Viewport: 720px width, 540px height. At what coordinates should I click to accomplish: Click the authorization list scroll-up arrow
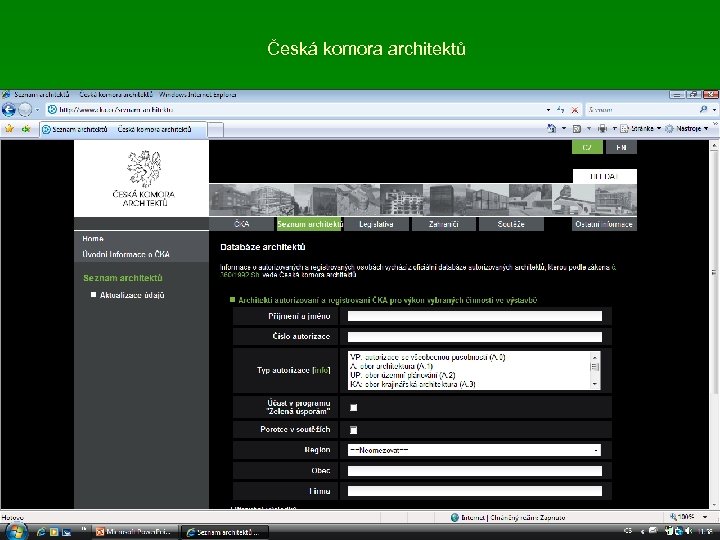595,357
